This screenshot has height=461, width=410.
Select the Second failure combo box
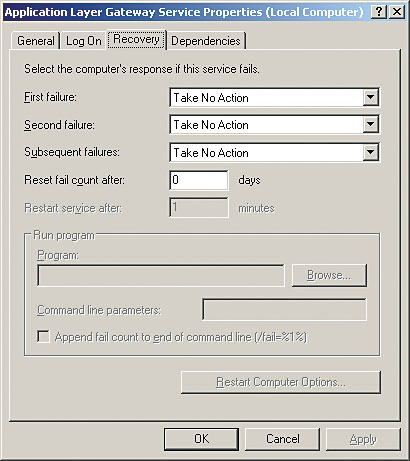(x=274, y=125)
